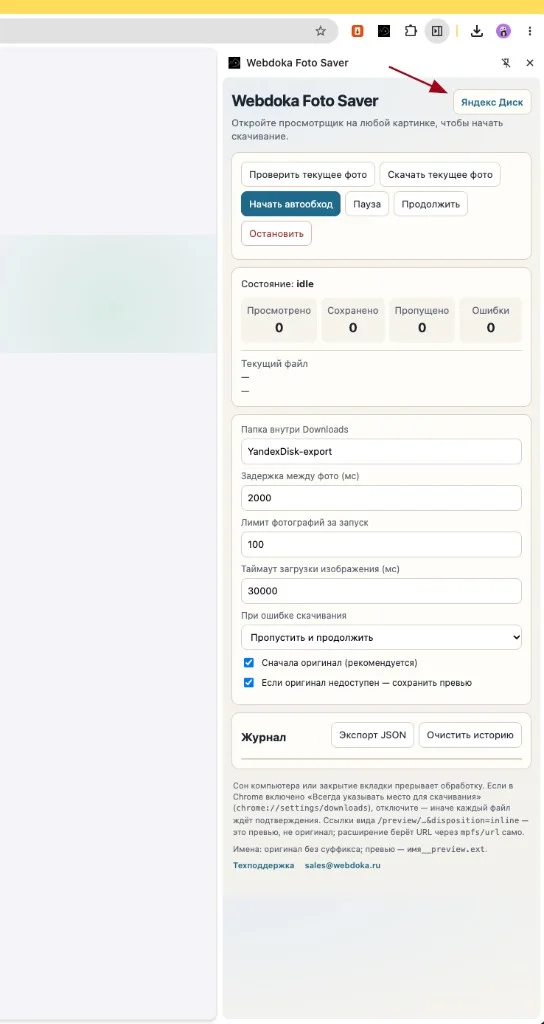Click the sales@webdoka.ru email link

pos(343,865)
